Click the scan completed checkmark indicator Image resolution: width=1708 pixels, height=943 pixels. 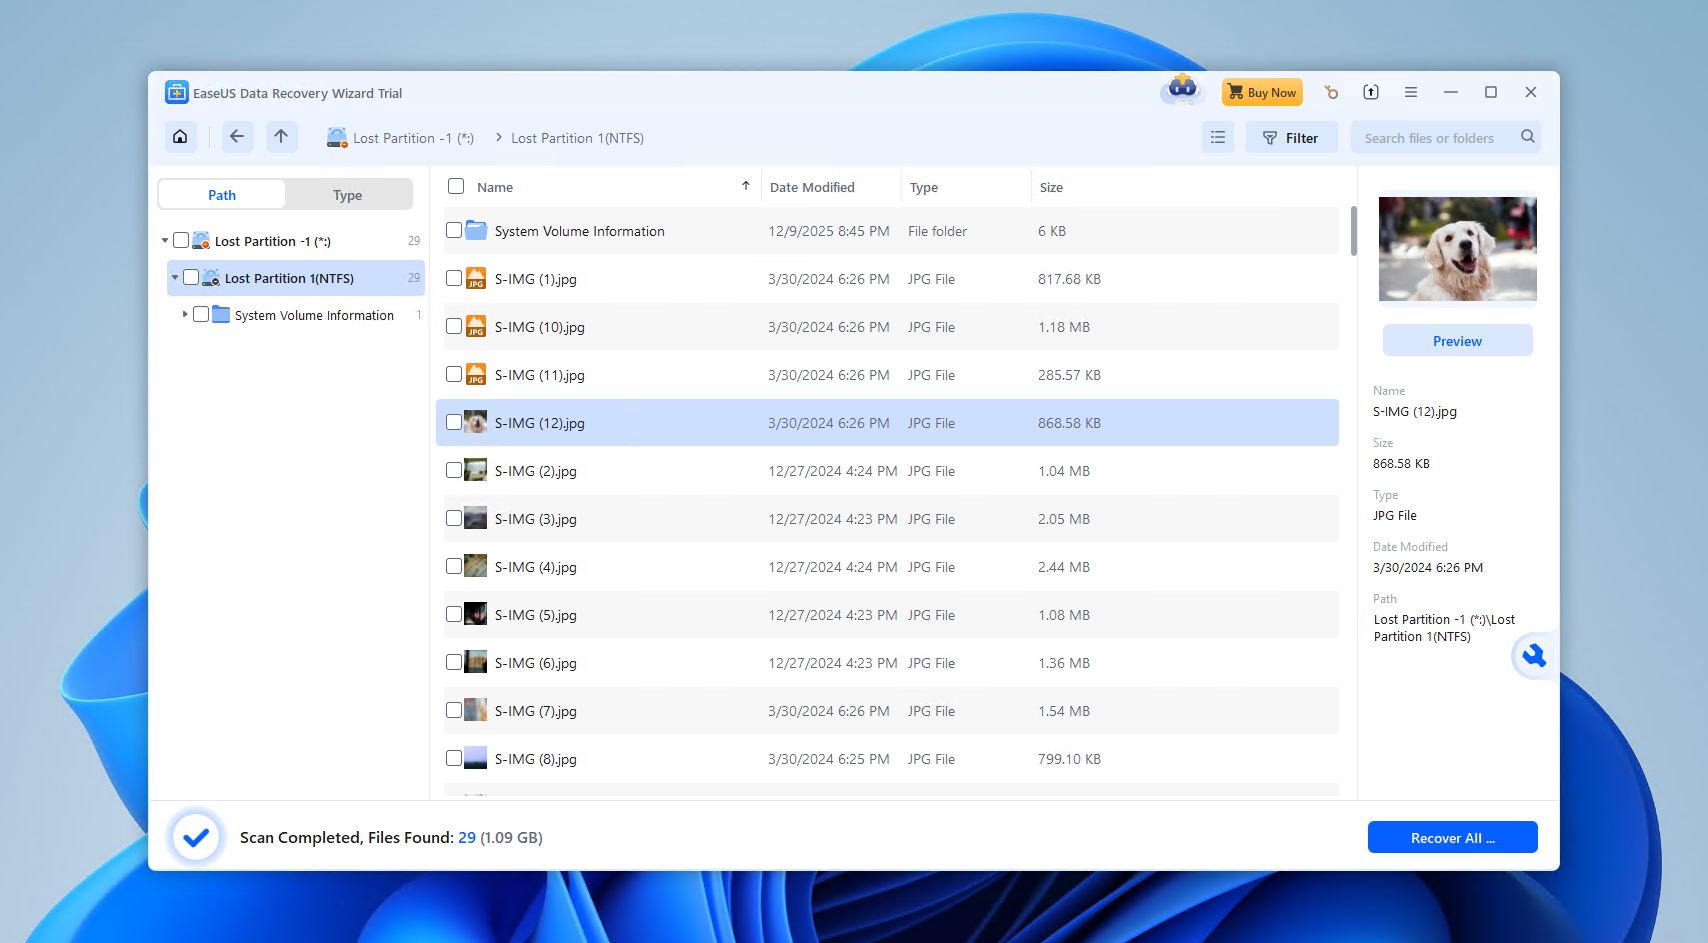[196, 837]
